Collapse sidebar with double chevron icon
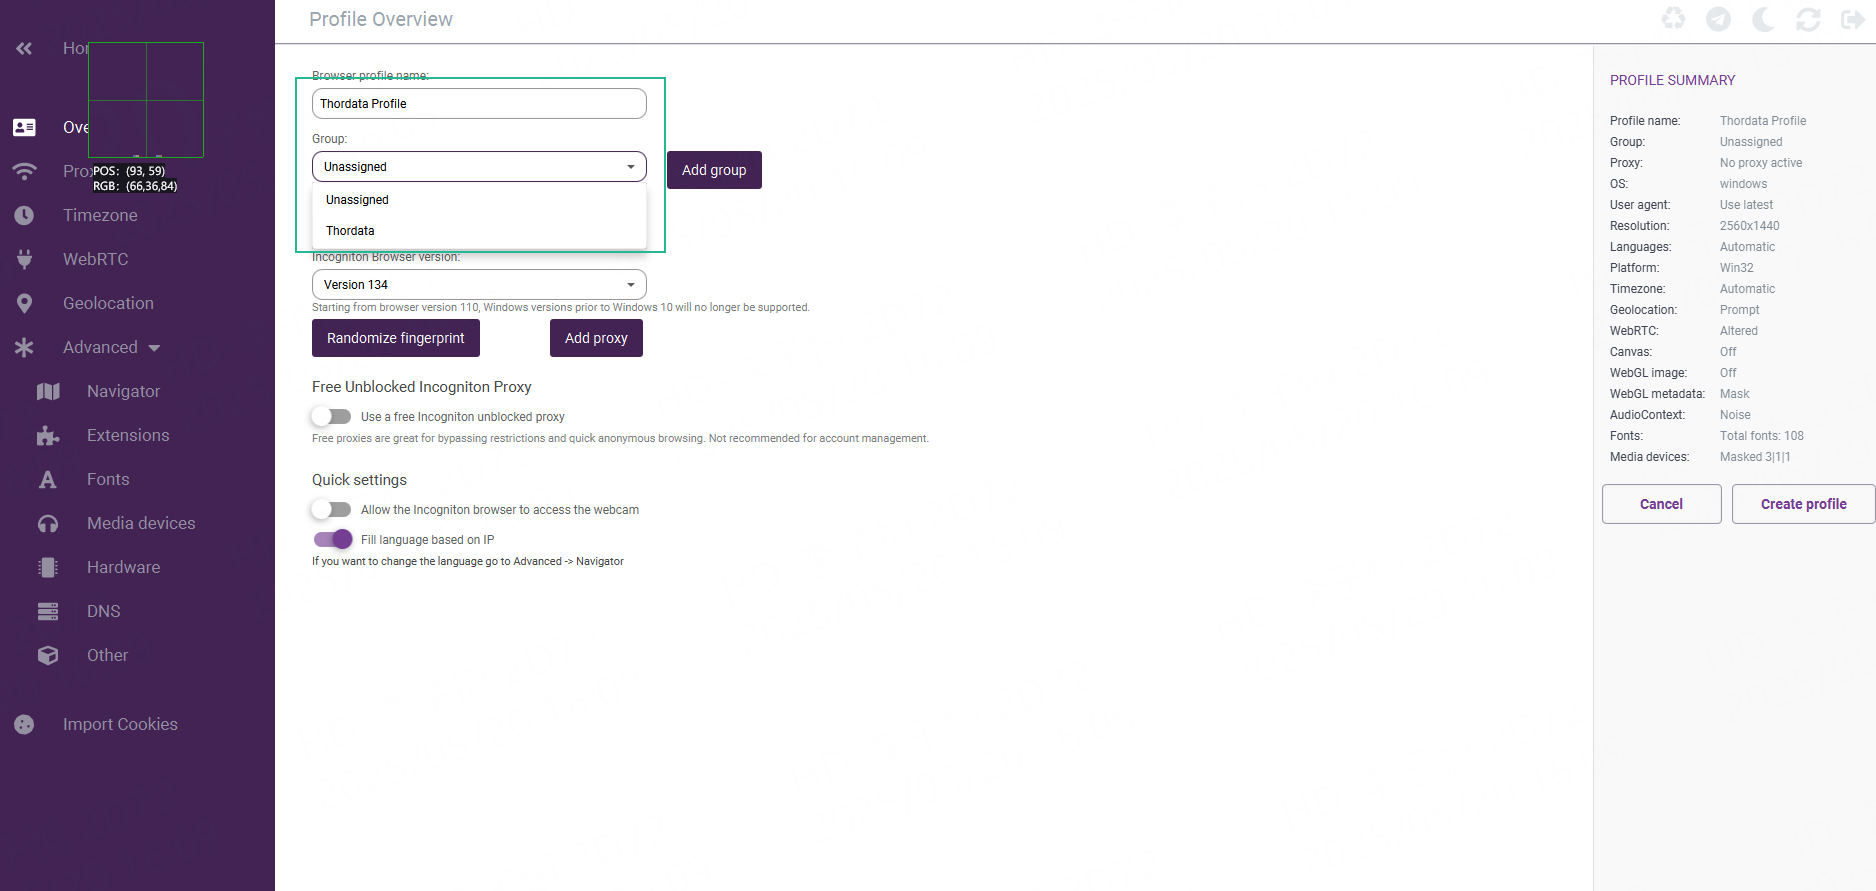Image resolution: width=1876 pixels, height=891 pixels. (x=24, y=48)
